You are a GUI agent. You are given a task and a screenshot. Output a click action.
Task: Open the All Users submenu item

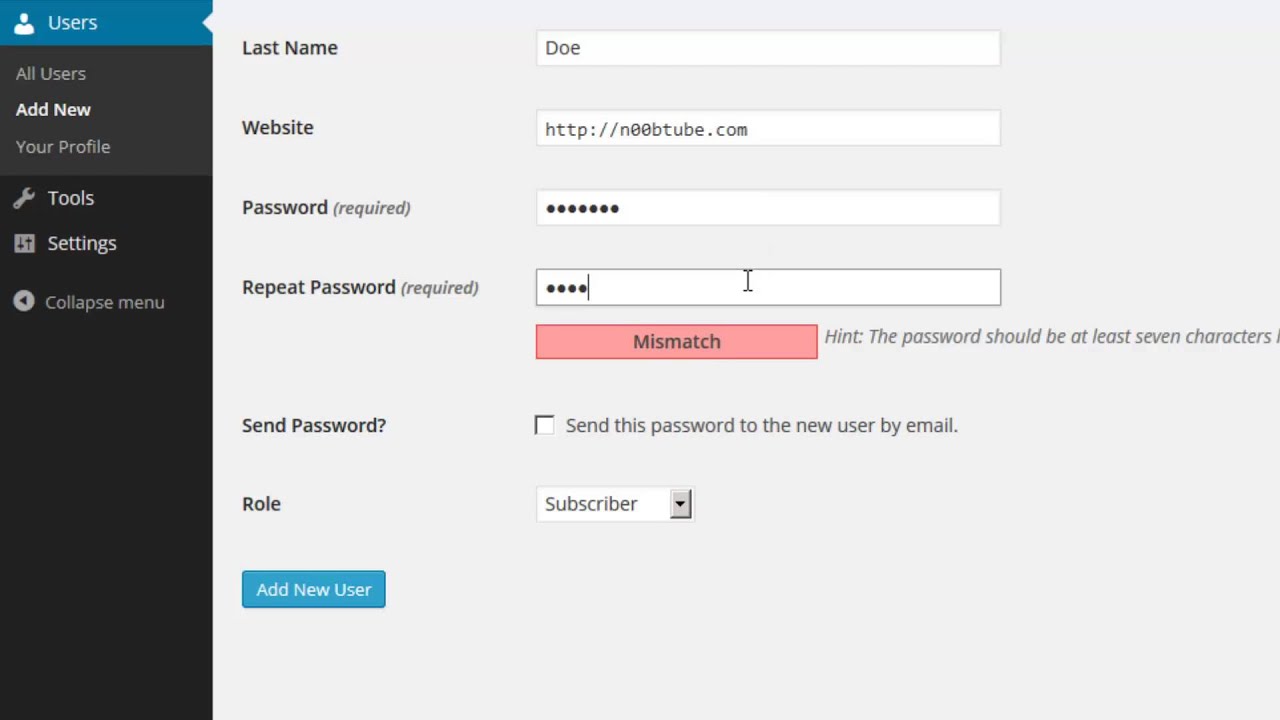[x=51, y=74]
